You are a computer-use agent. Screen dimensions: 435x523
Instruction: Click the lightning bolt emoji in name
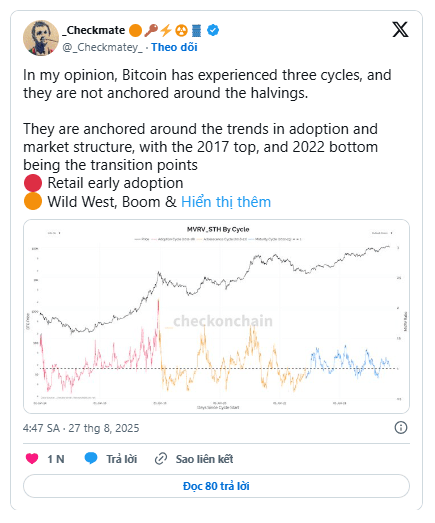pyautogui.click(x=166, y=30)
